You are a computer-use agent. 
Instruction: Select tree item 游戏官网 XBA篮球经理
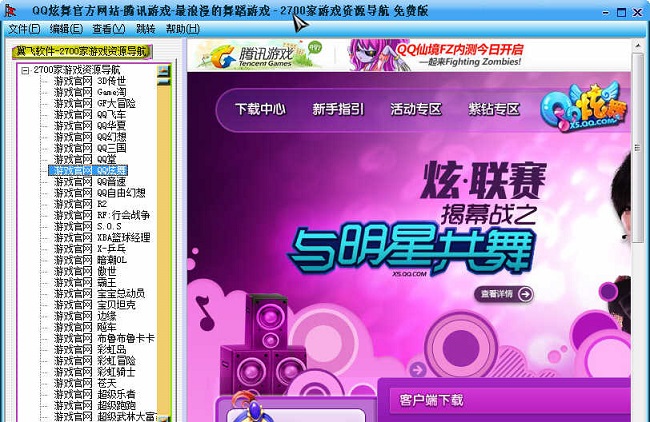(x=102, y=238)
